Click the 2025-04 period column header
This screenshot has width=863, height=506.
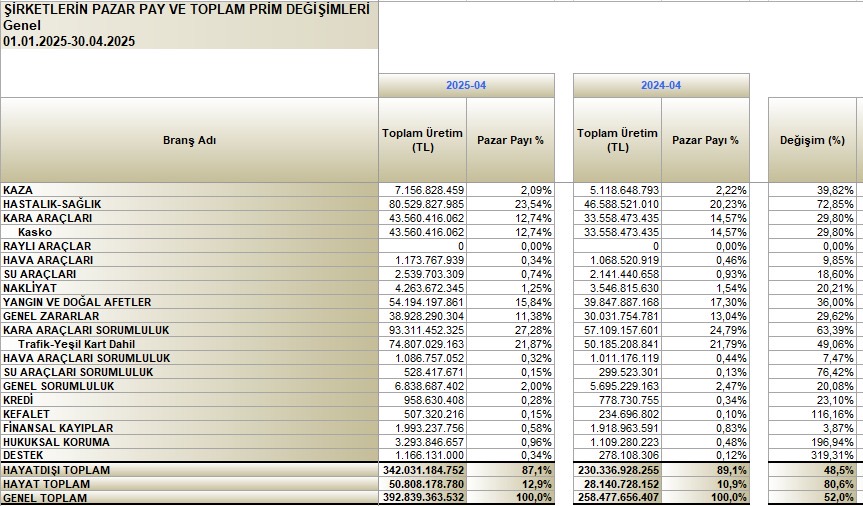[x=465, y=86]
